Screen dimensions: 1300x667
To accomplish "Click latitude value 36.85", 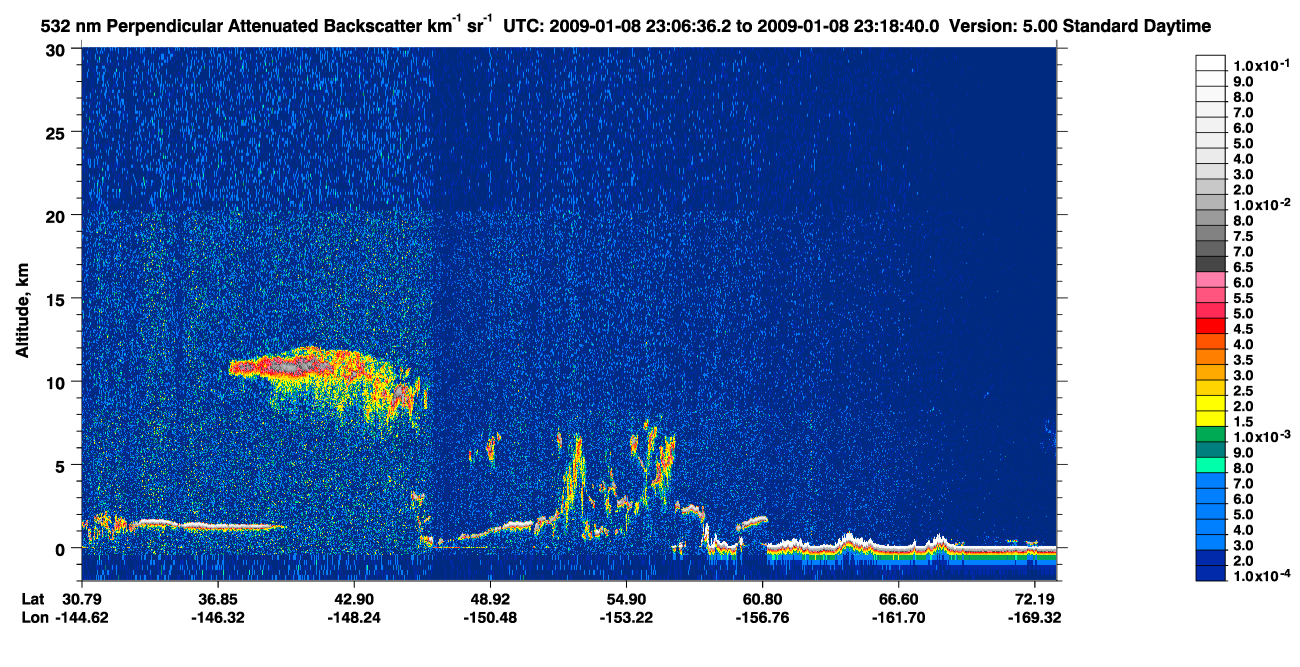I will tap(218, 599).
